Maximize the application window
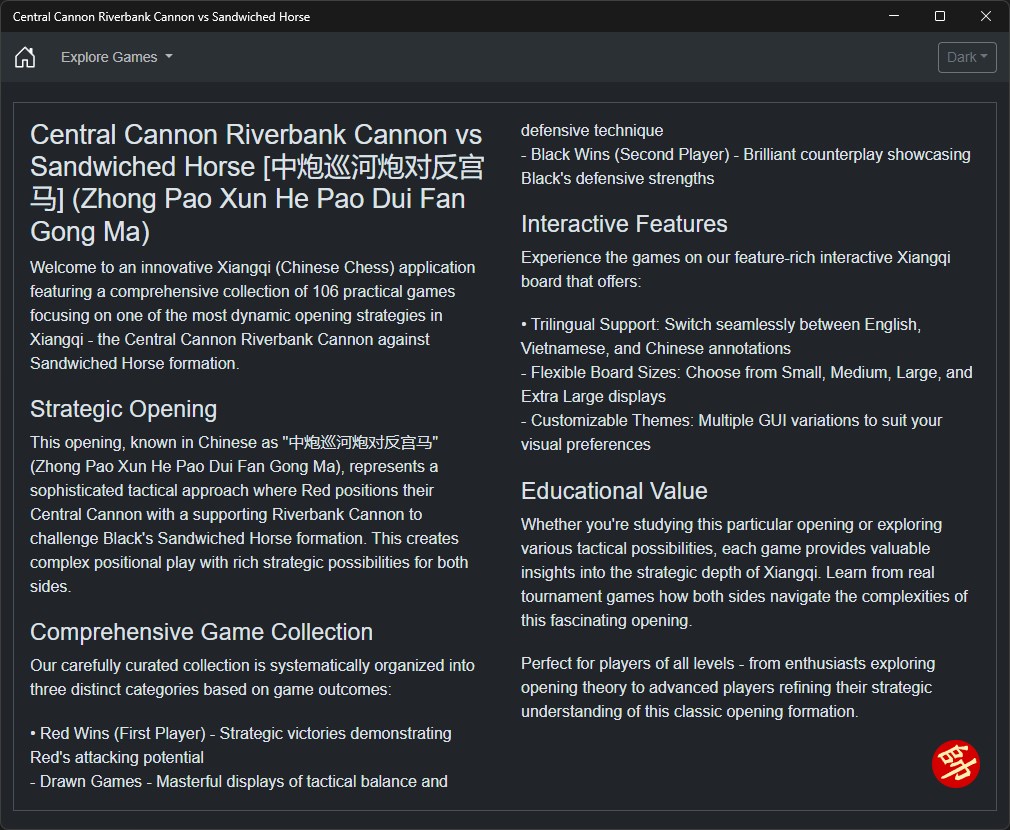Screen dimensions: 1010x830 940,16
